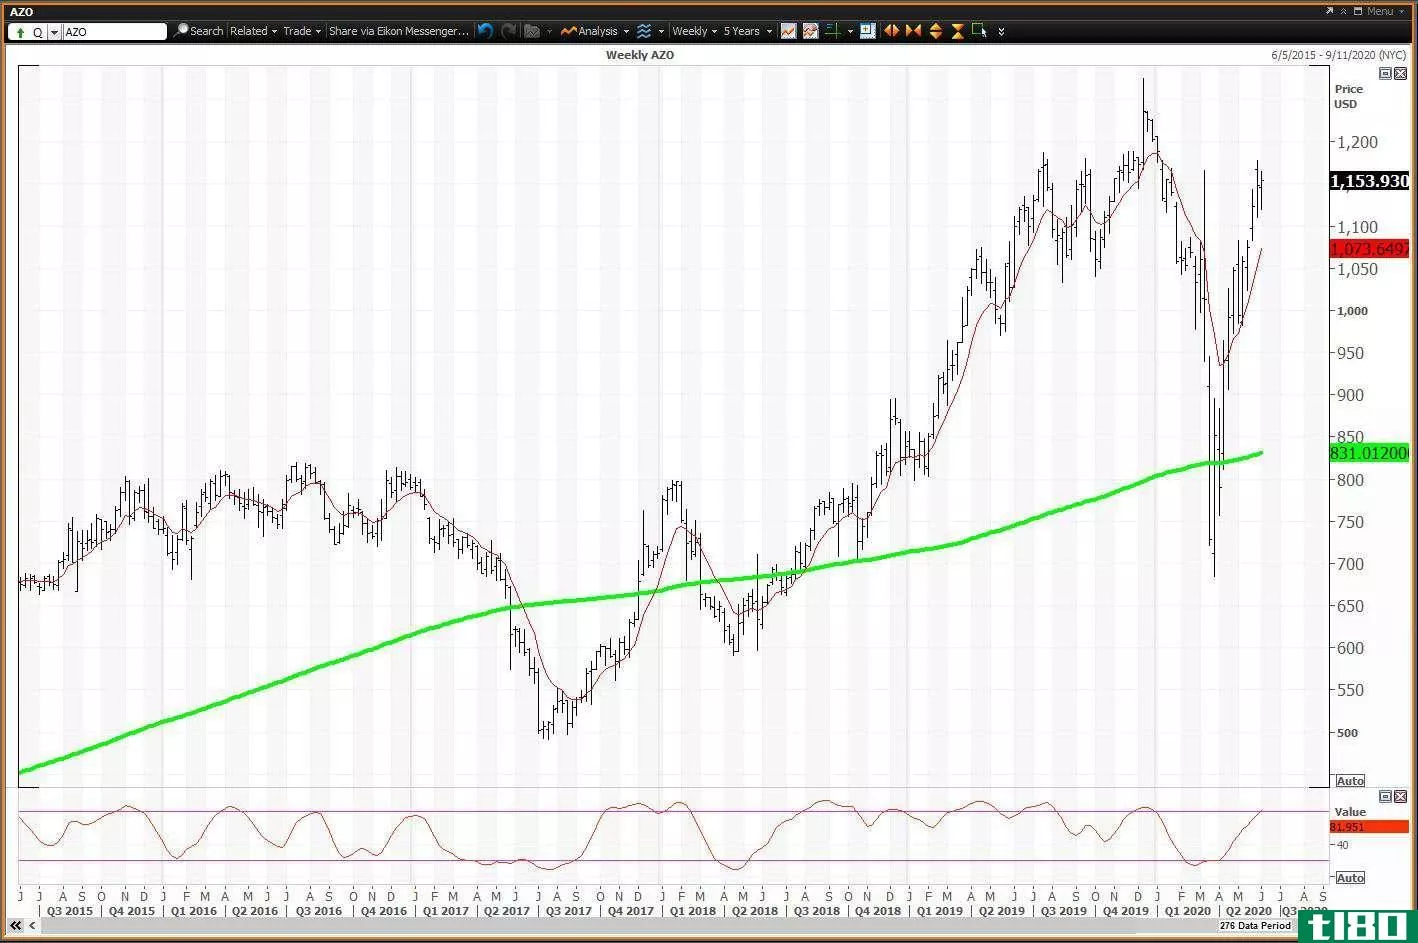
Task: Close the oscillator Value pane
Action: coord(1400,796)
